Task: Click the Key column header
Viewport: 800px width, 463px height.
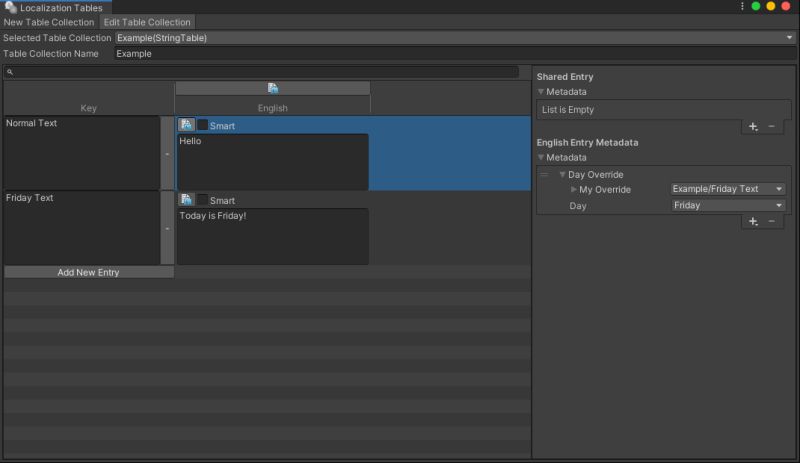Action: pos(89,108)
